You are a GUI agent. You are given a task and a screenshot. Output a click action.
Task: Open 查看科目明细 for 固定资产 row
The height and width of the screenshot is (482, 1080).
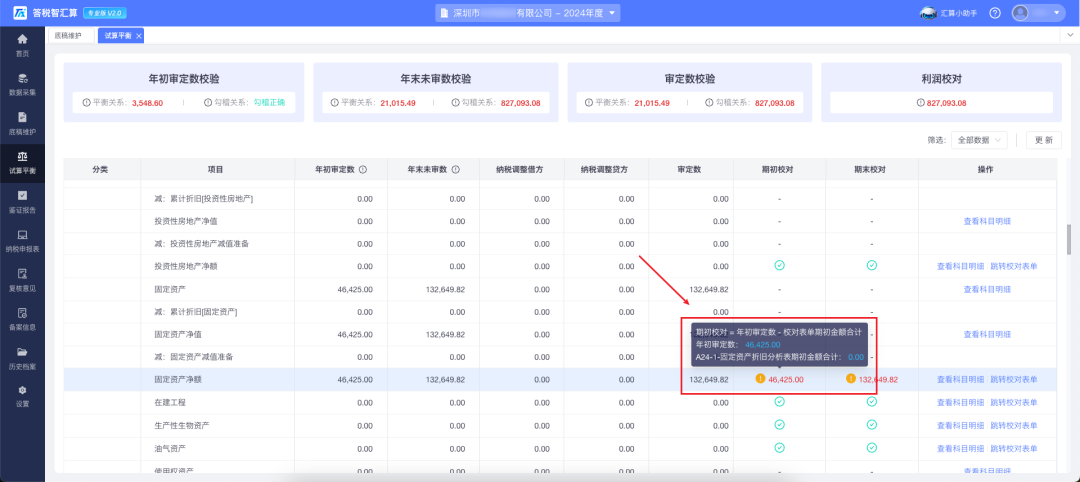tap(987, 289)
